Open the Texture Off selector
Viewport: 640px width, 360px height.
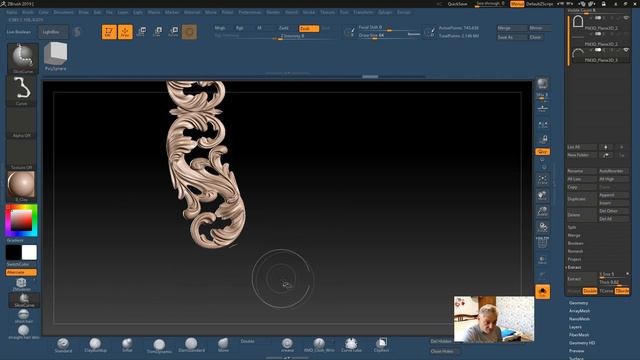pos(21,155)
